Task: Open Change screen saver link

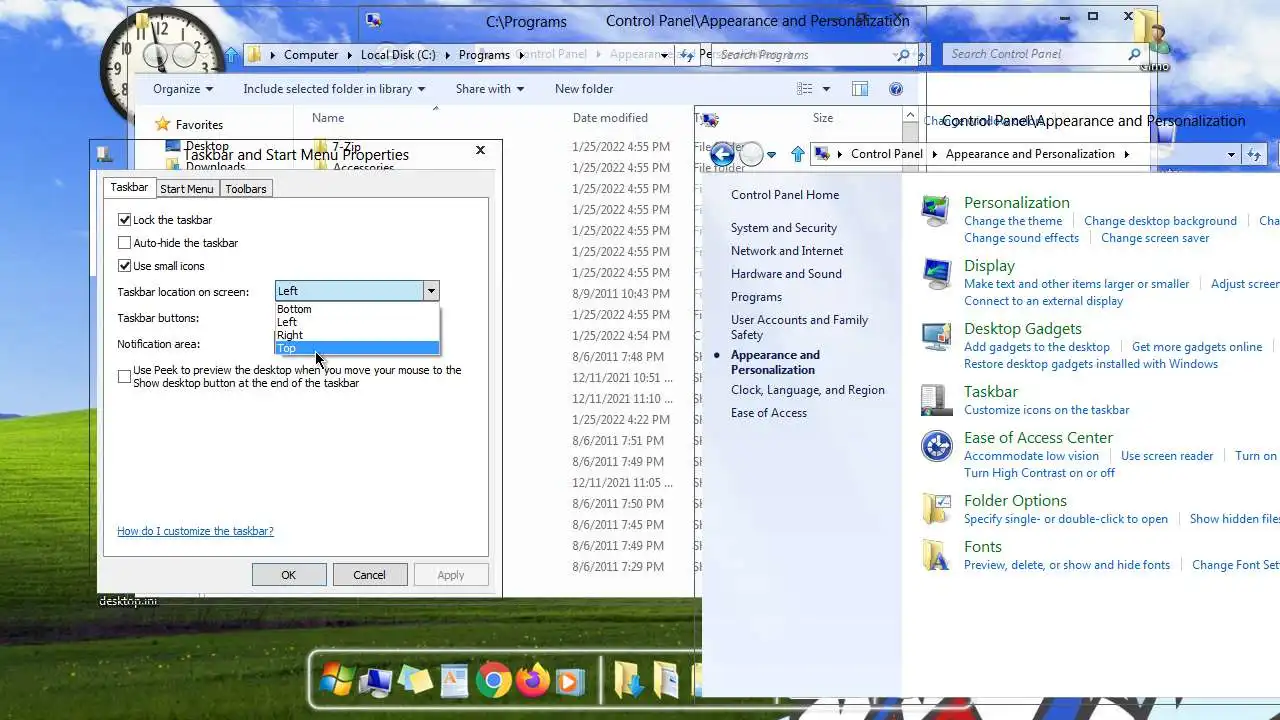Action: pos(1155,238)
